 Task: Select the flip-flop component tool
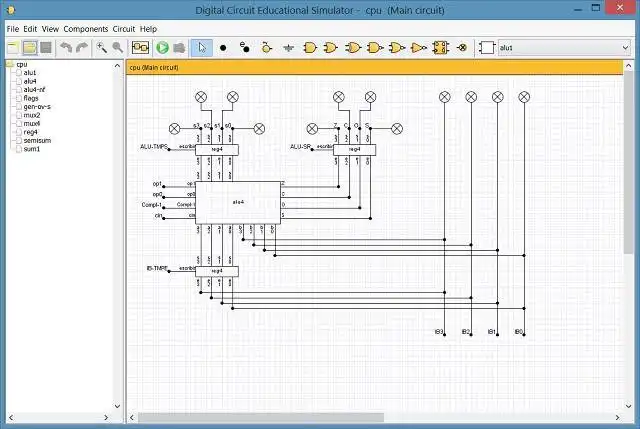coord(440,48)
